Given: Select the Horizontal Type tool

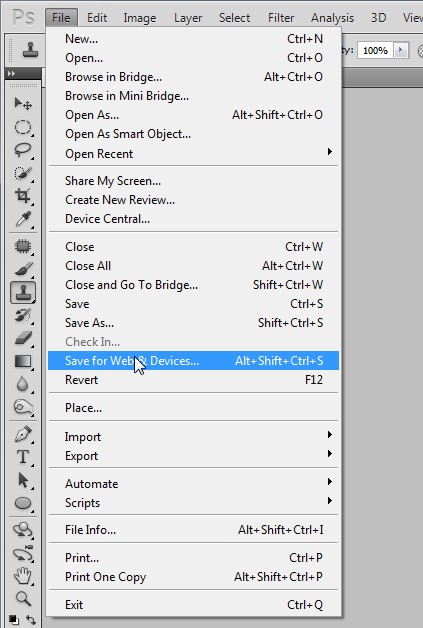Looking at the screenshot, I should 23,457.
